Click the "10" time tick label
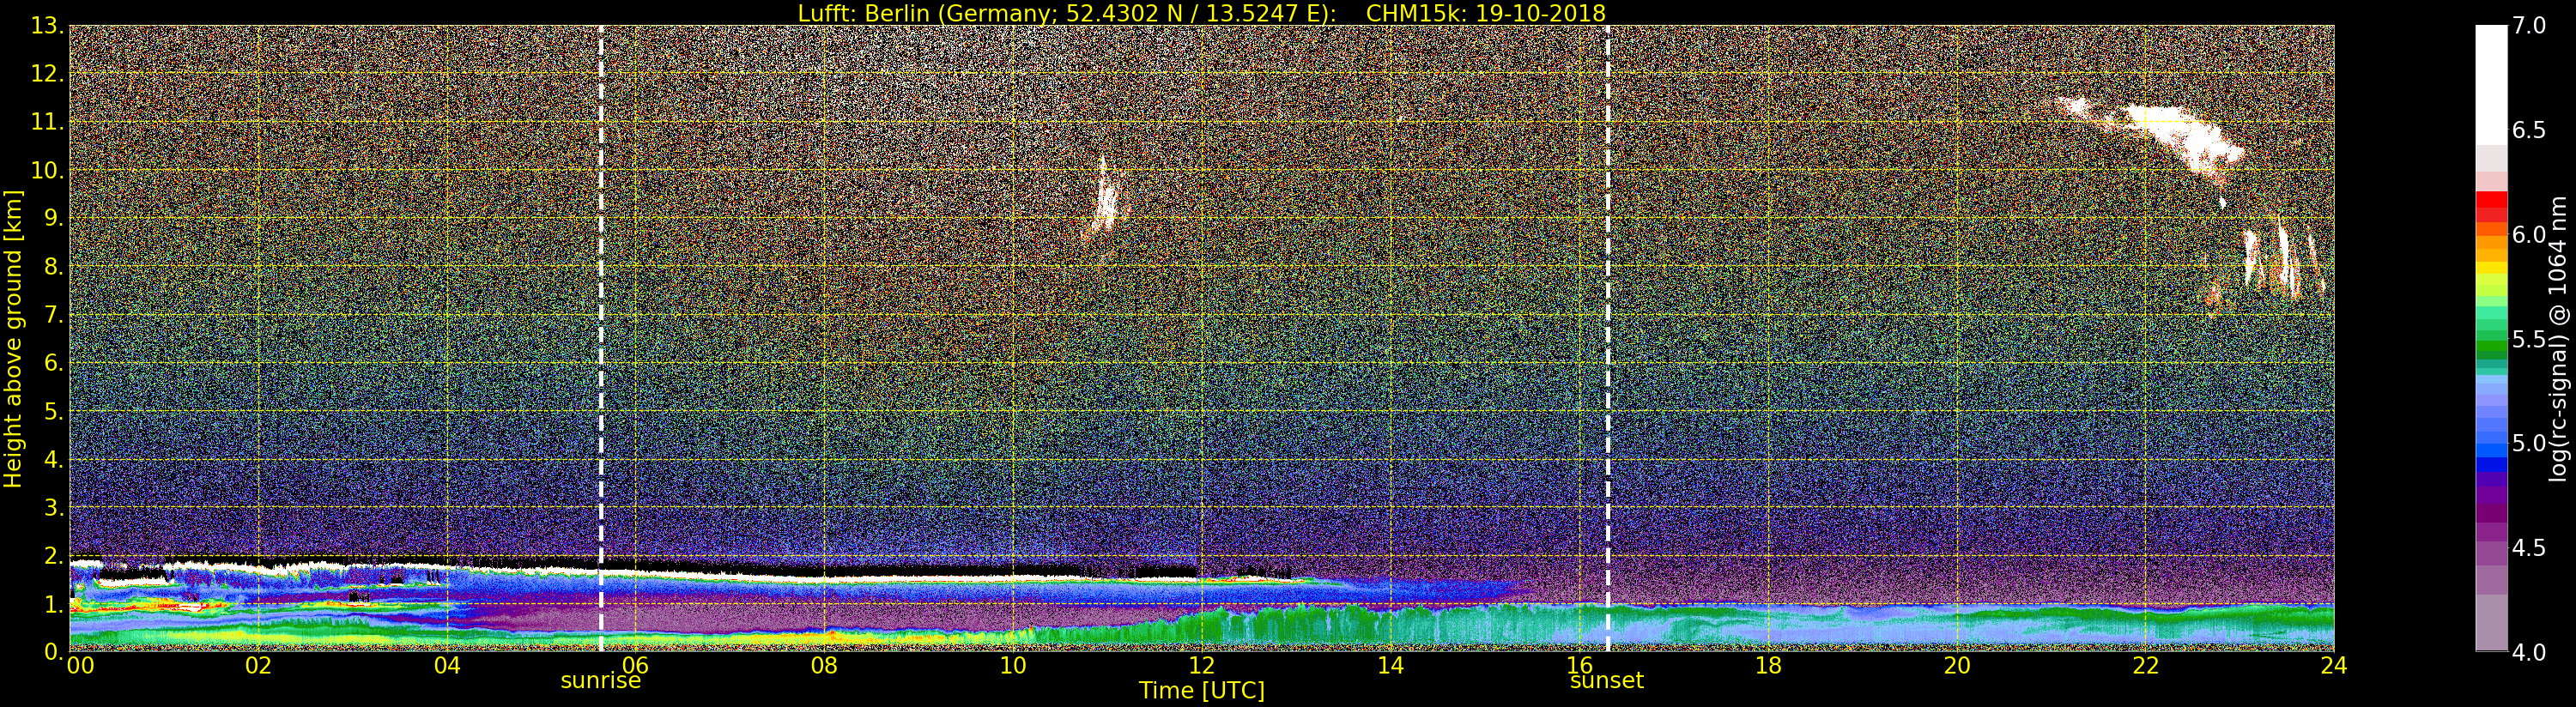The image size is (2576, 707). coord(1013,666)
